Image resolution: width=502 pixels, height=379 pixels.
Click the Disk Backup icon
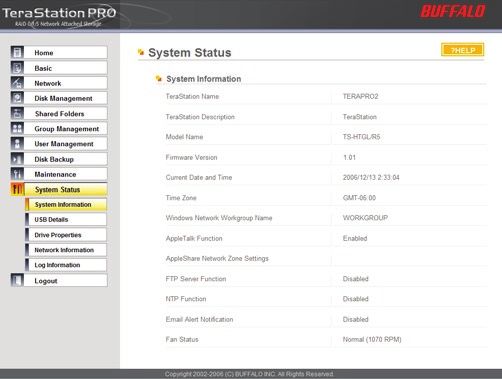[17, 159]
